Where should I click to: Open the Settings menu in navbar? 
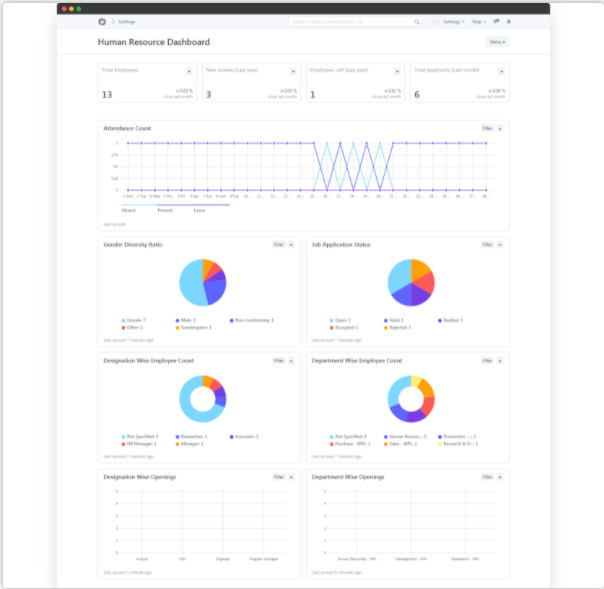[x=454, y=21]
